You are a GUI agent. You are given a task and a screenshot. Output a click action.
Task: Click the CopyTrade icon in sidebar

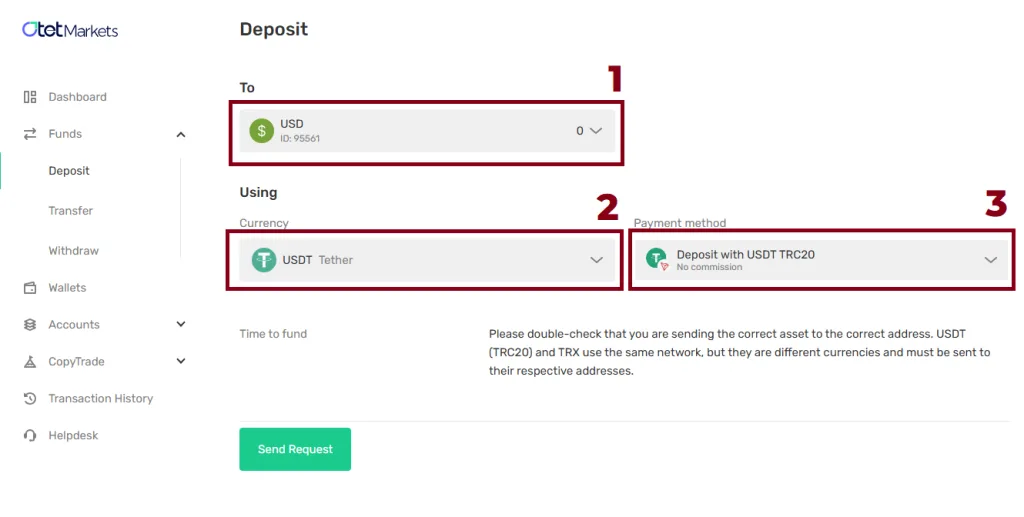click(x=30, y=362)
